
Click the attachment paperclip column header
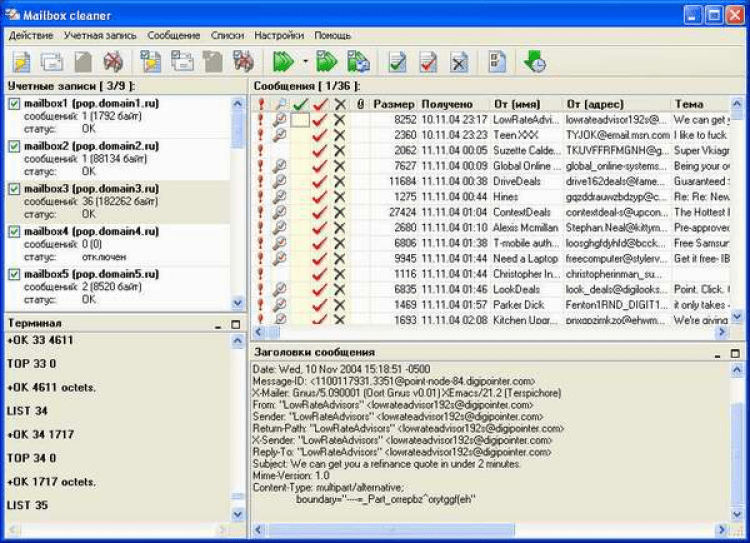360,104
